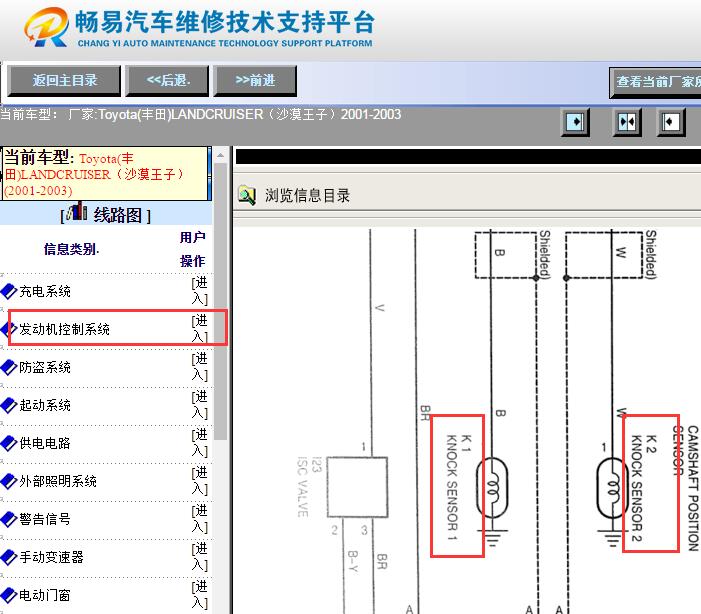
Task: Click the blue book icon for 手动变速器
Action: point(9,558)
